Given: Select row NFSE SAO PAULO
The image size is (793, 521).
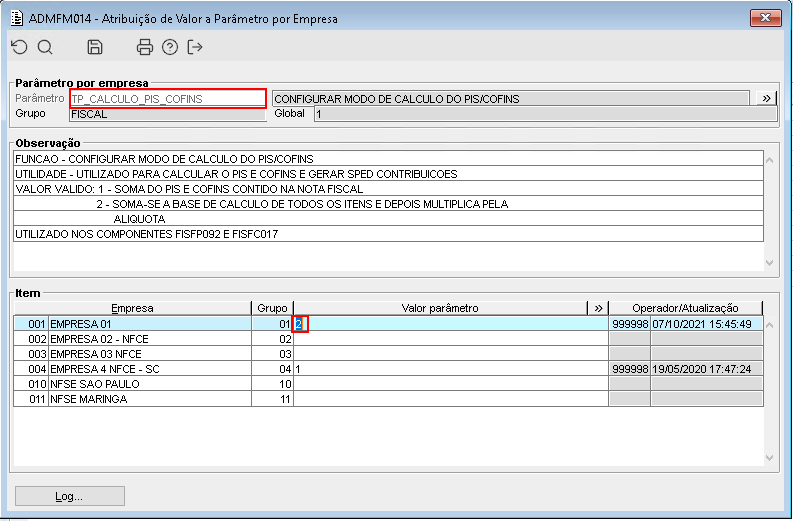Looking at the screenshot, I should tap(388, 384).
